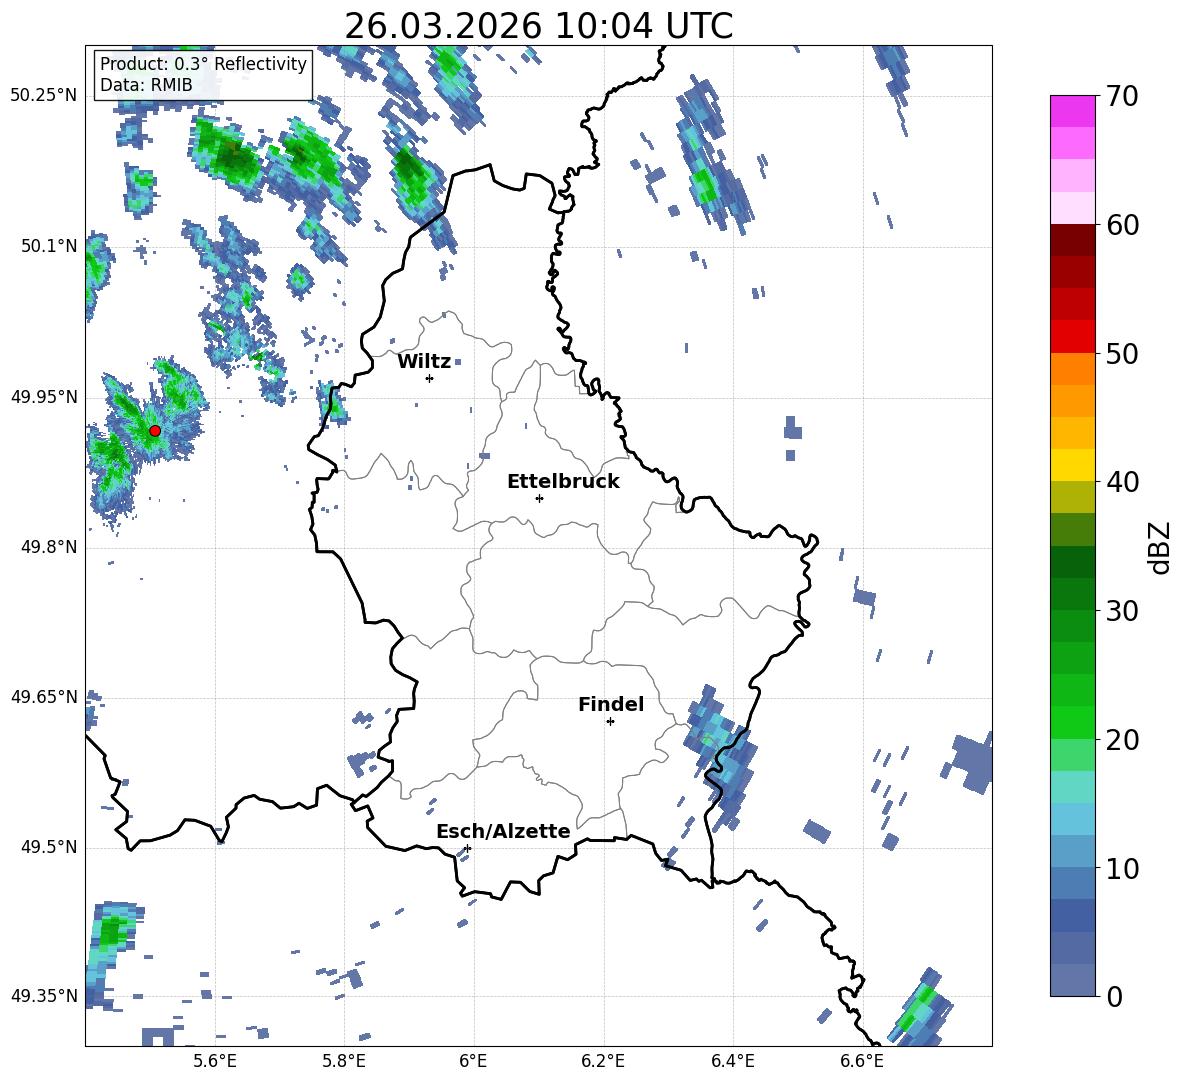Image resolution: width=1184 pixels, height=1081 pixels.
Task: Click the magenta top segment of colorbar
Action: tap(1072, 111)
